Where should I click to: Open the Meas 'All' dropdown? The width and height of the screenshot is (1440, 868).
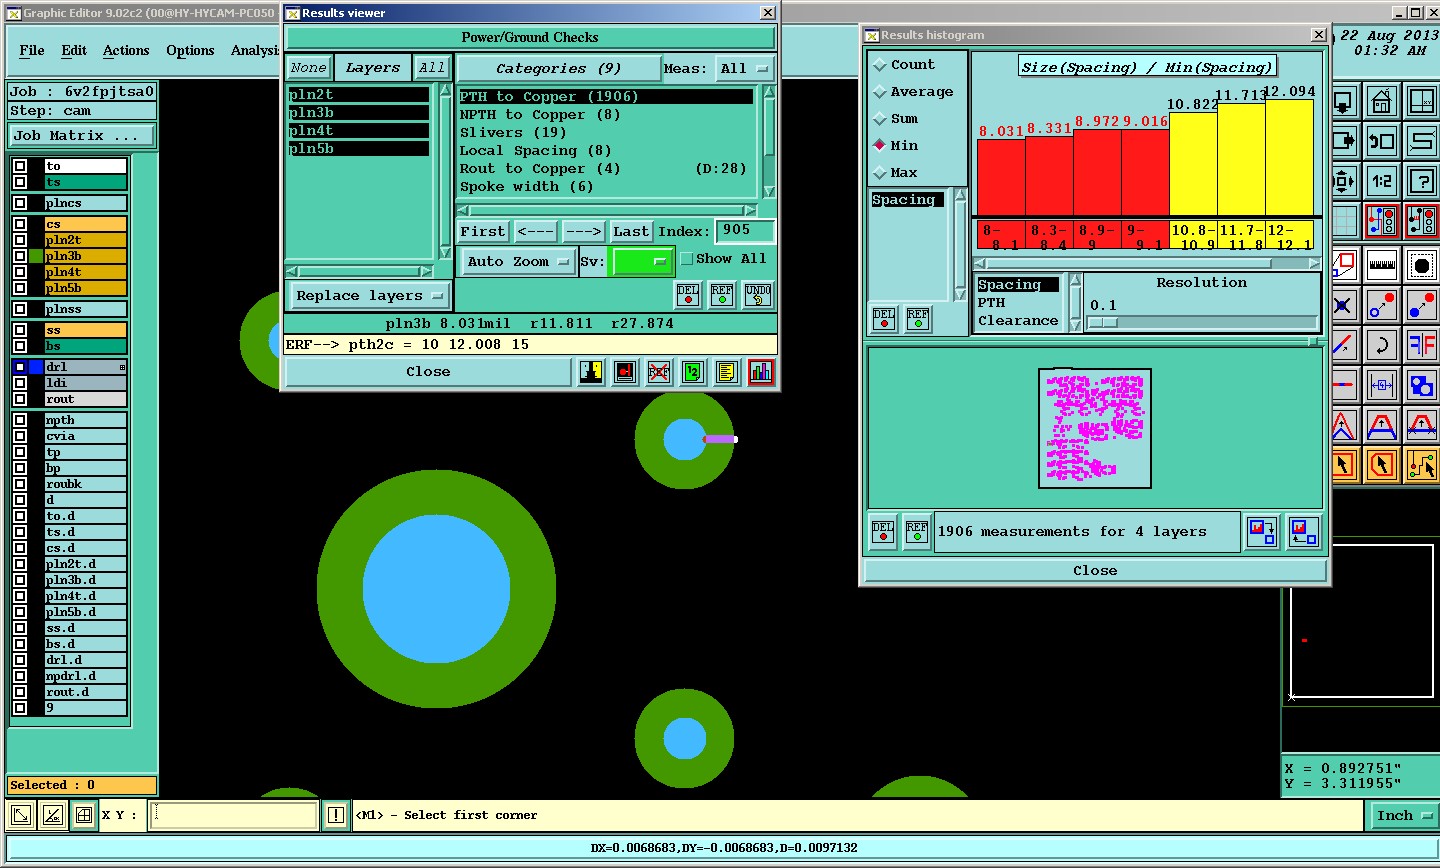[x=745, y=69]
